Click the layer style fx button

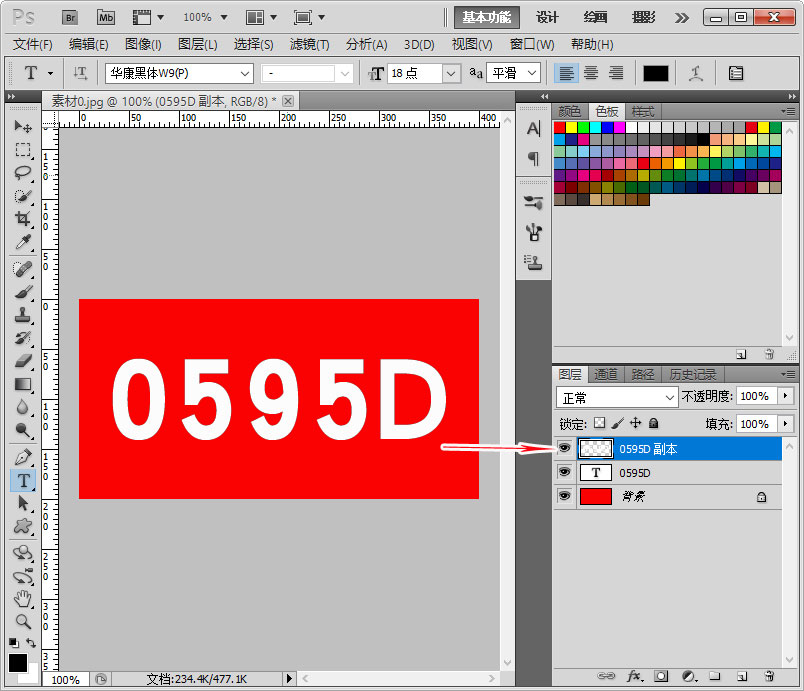point(635,676)
